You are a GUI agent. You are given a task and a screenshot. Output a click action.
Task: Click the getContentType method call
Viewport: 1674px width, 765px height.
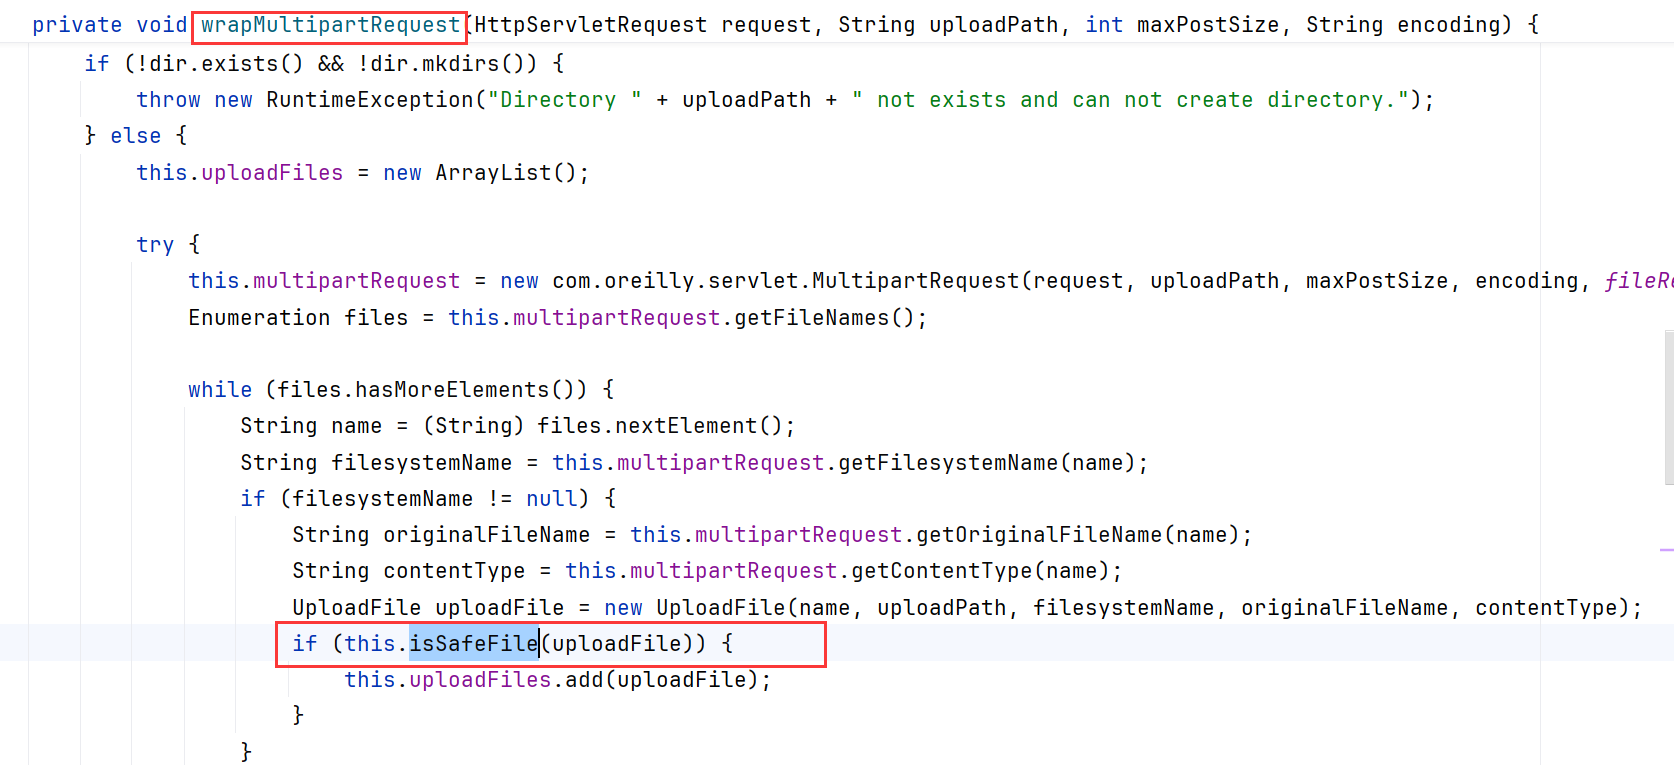click(x=940, y=571)
